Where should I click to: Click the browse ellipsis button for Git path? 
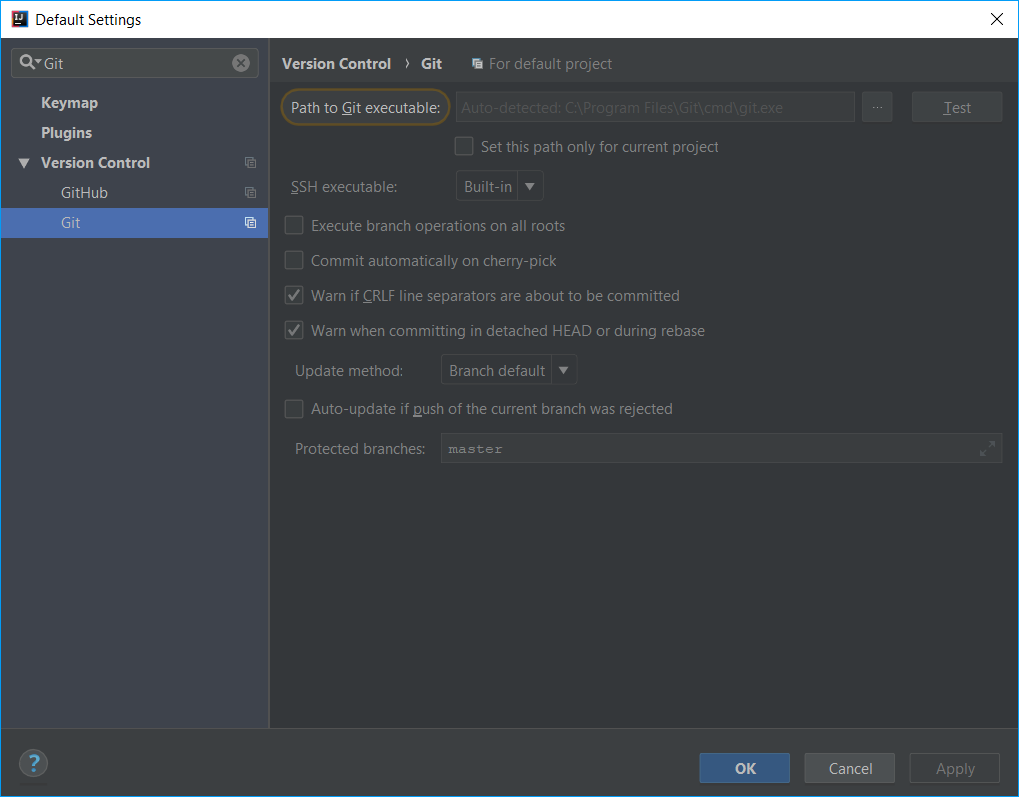876,108
